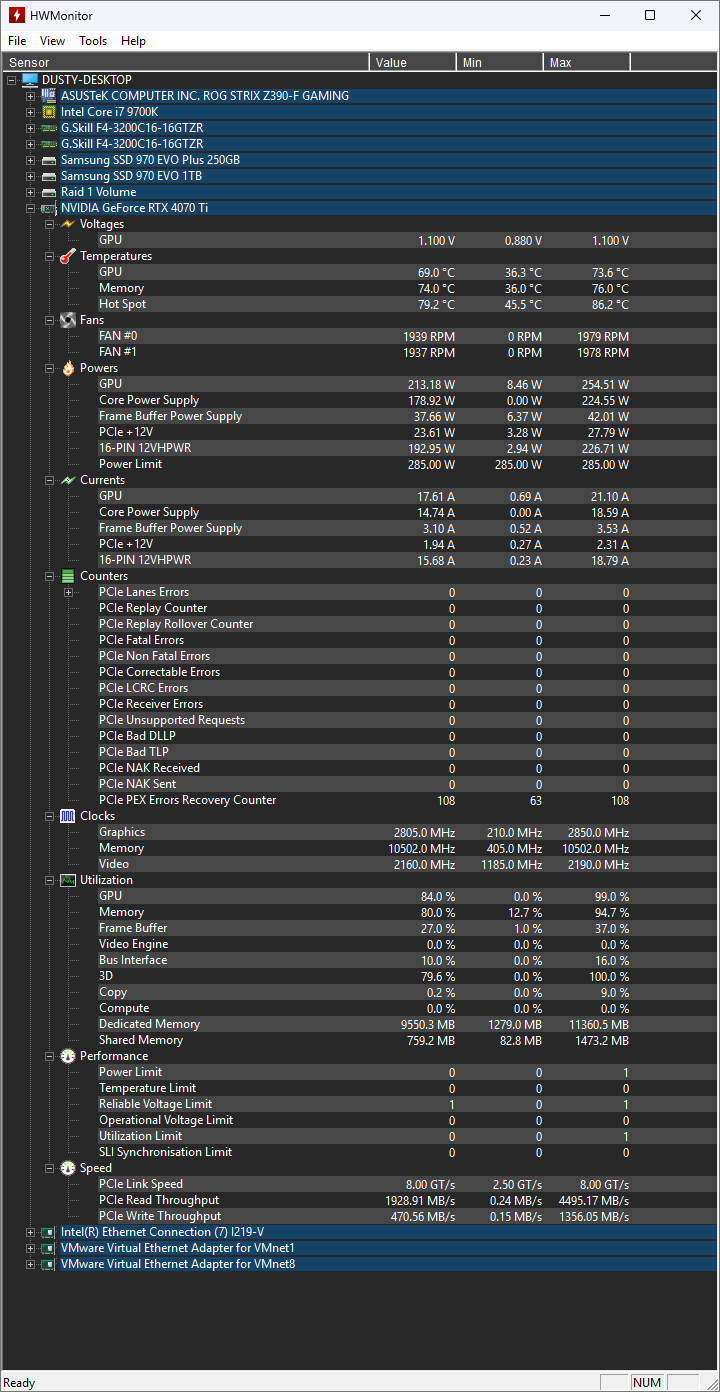Expand the Intel Ethernet Connection node
Viewport: 720px width, 1392px height.
(31, 1232)
